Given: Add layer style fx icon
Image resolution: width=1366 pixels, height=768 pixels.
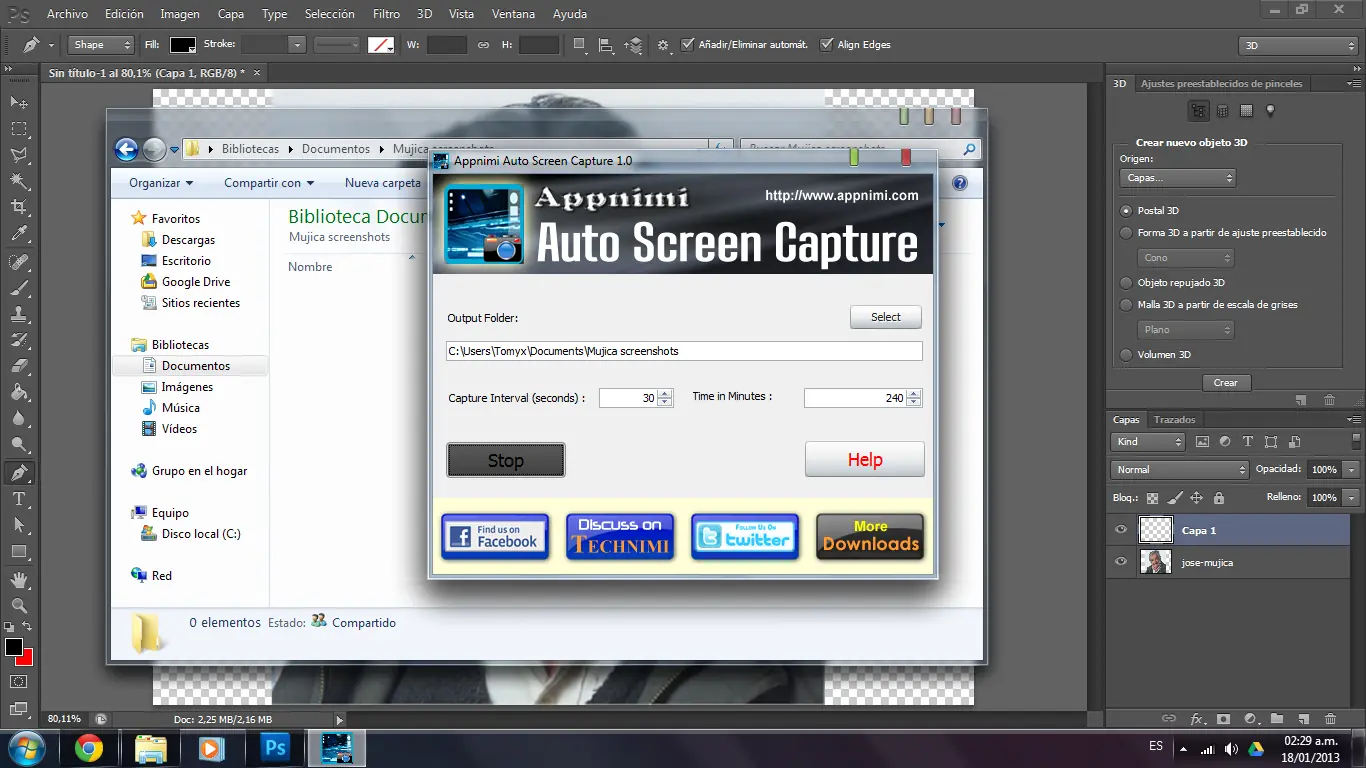Looking at the screenshot, I should tap(1197, 719).
